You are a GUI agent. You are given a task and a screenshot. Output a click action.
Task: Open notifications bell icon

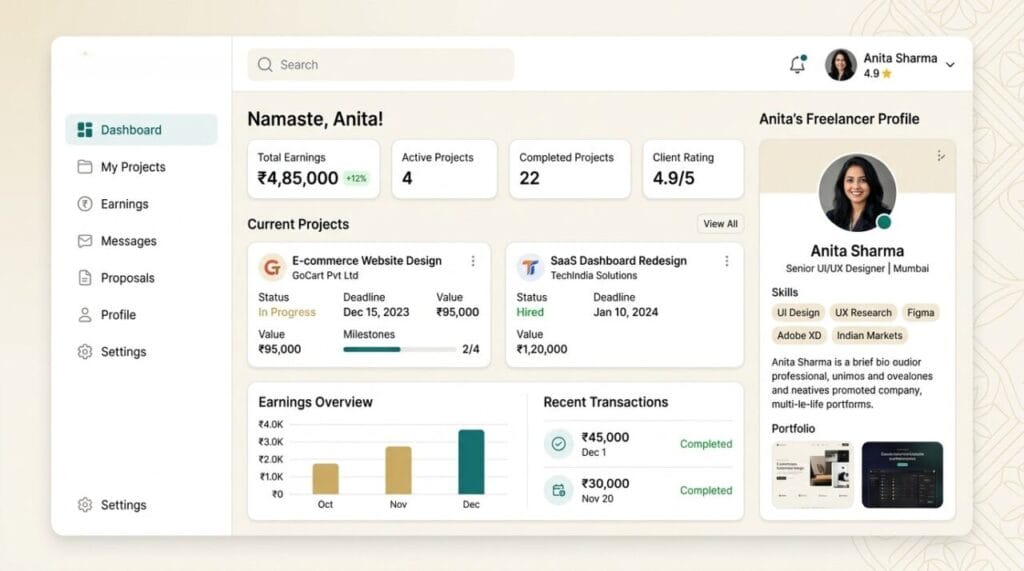[797, 64]
